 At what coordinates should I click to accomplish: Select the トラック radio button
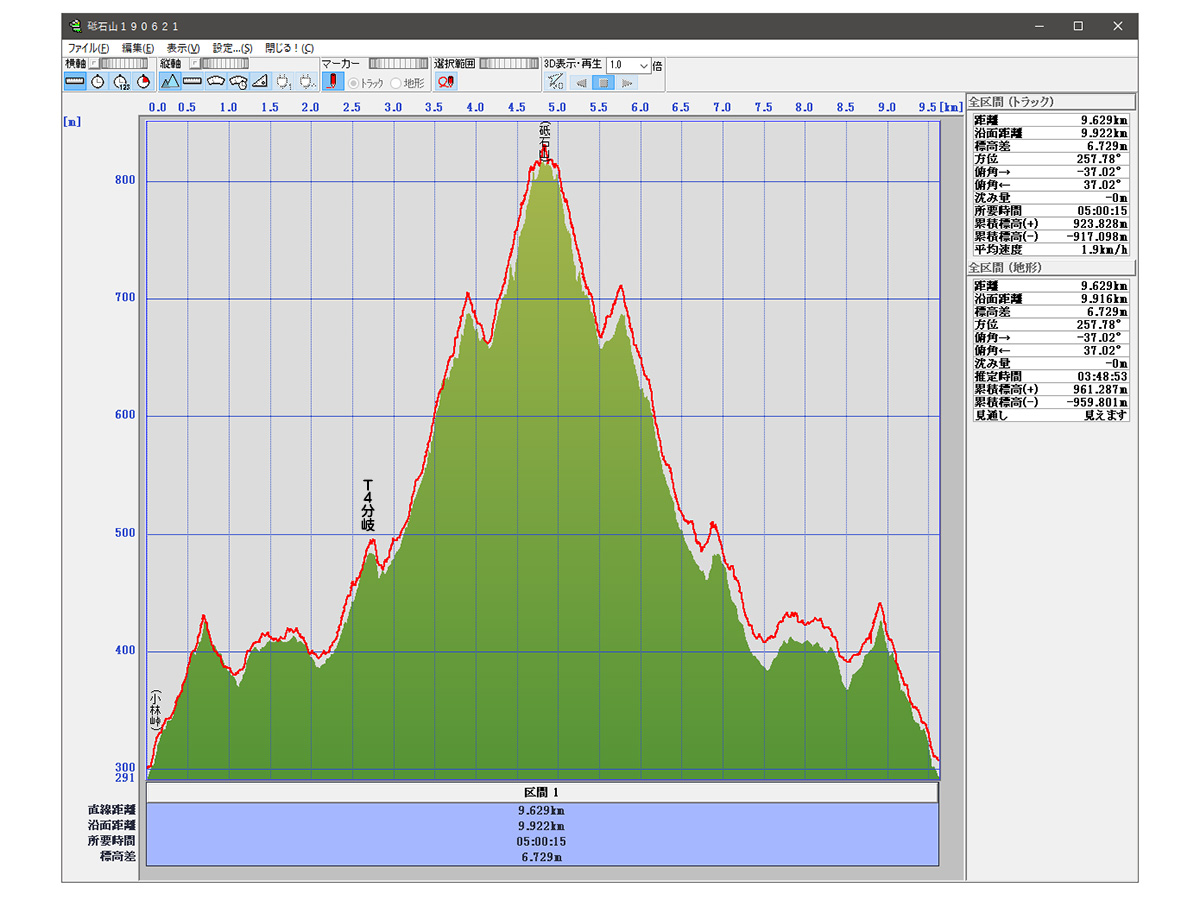click(354, 83)
